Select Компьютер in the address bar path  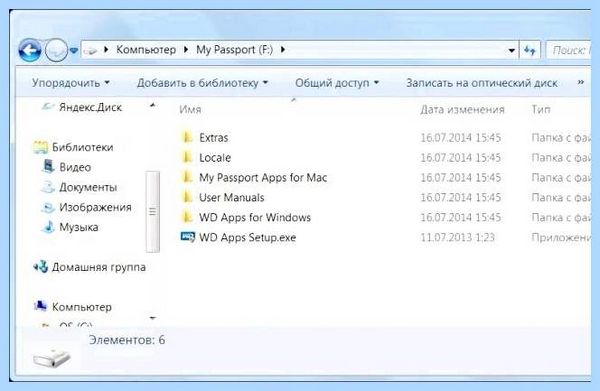[146, 50]
